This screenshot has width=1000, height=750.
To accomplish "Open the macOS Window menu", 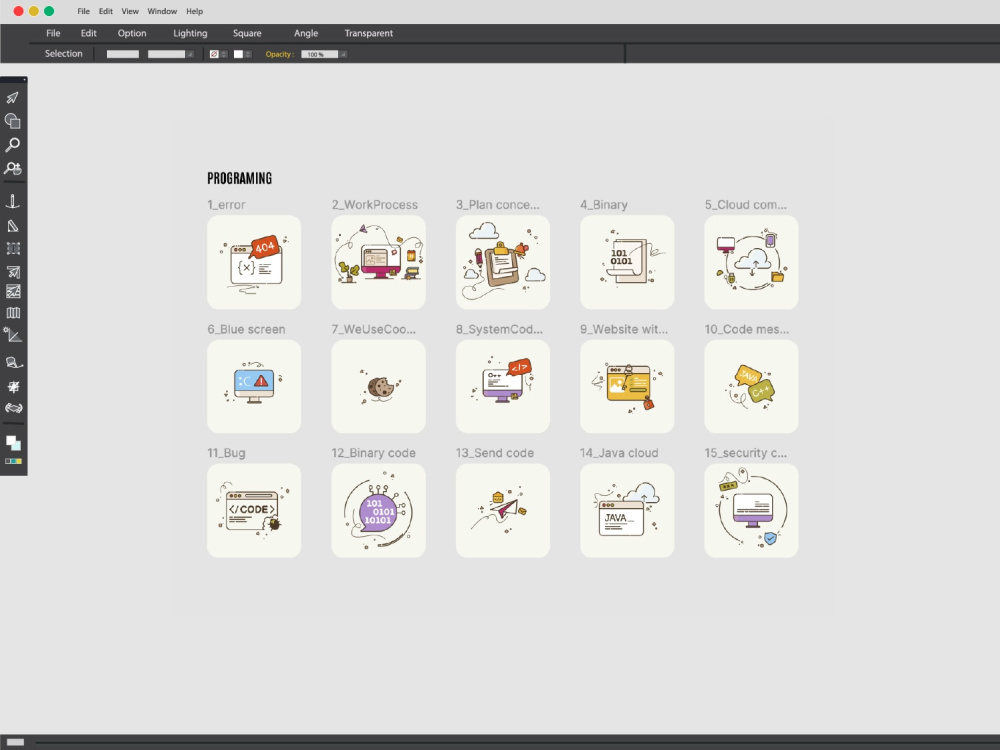I will [162, 11].
